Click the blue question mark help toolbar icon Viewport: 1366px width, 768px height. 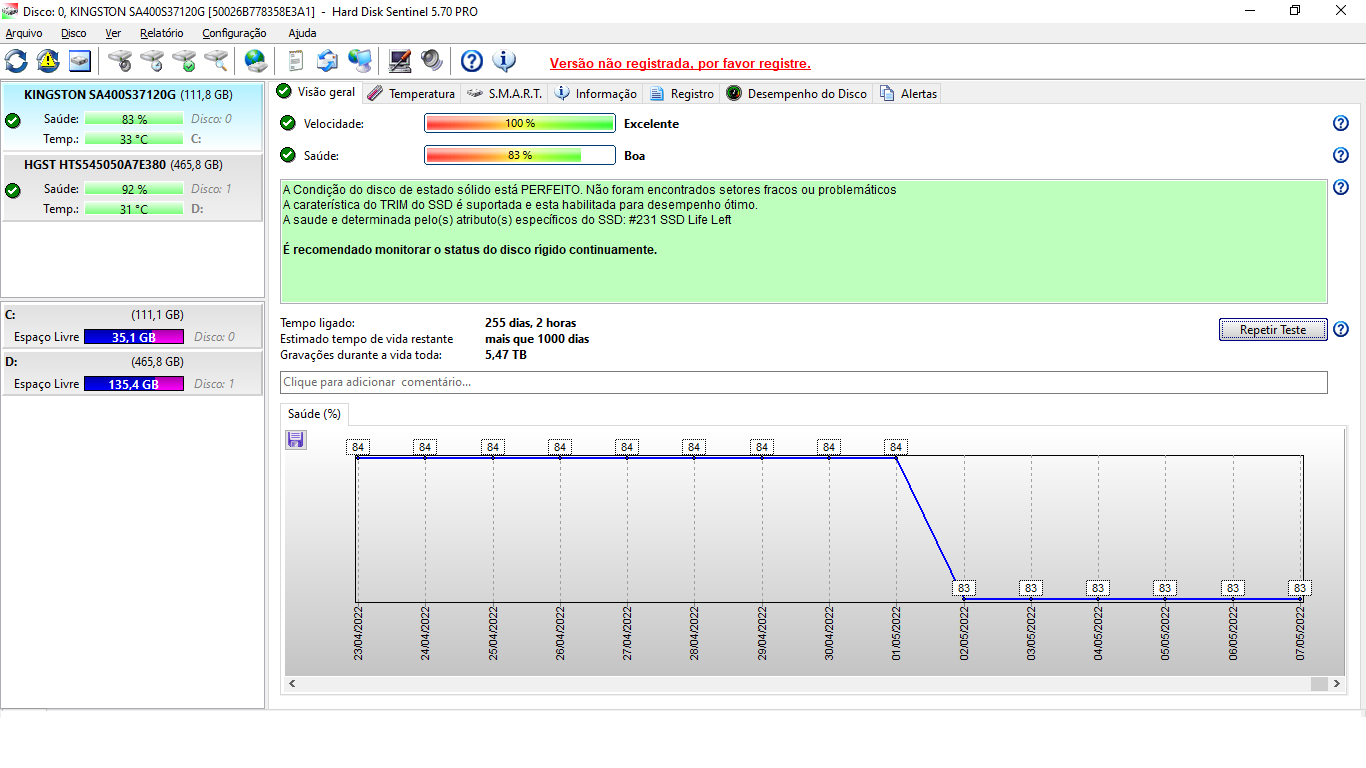(472, 61)
